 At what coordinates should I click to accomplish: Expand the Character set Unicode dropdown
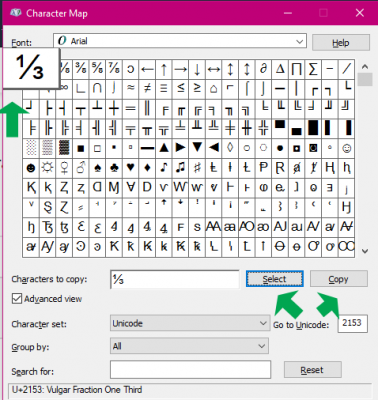point(190,323)
